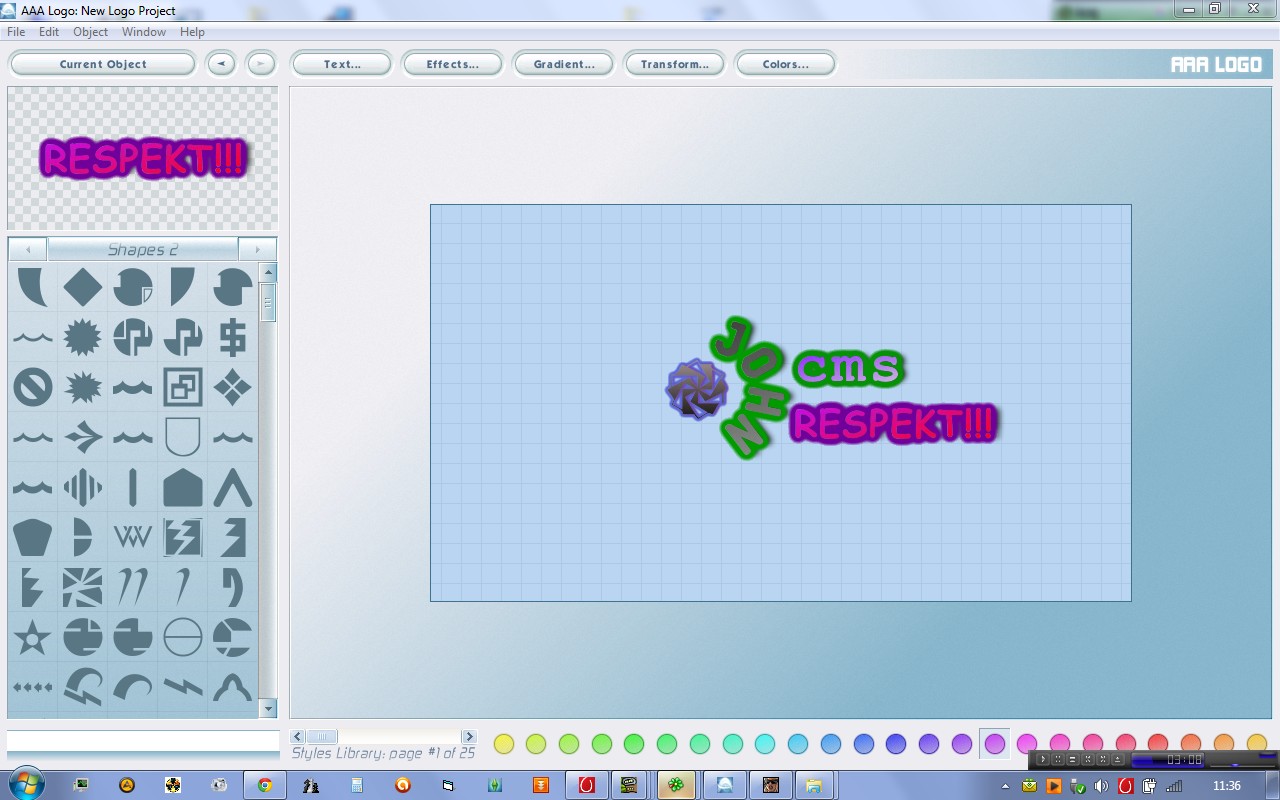1280x800 pixels.
Task: Open the Gradient... dialog button
Action: (564, 64)
